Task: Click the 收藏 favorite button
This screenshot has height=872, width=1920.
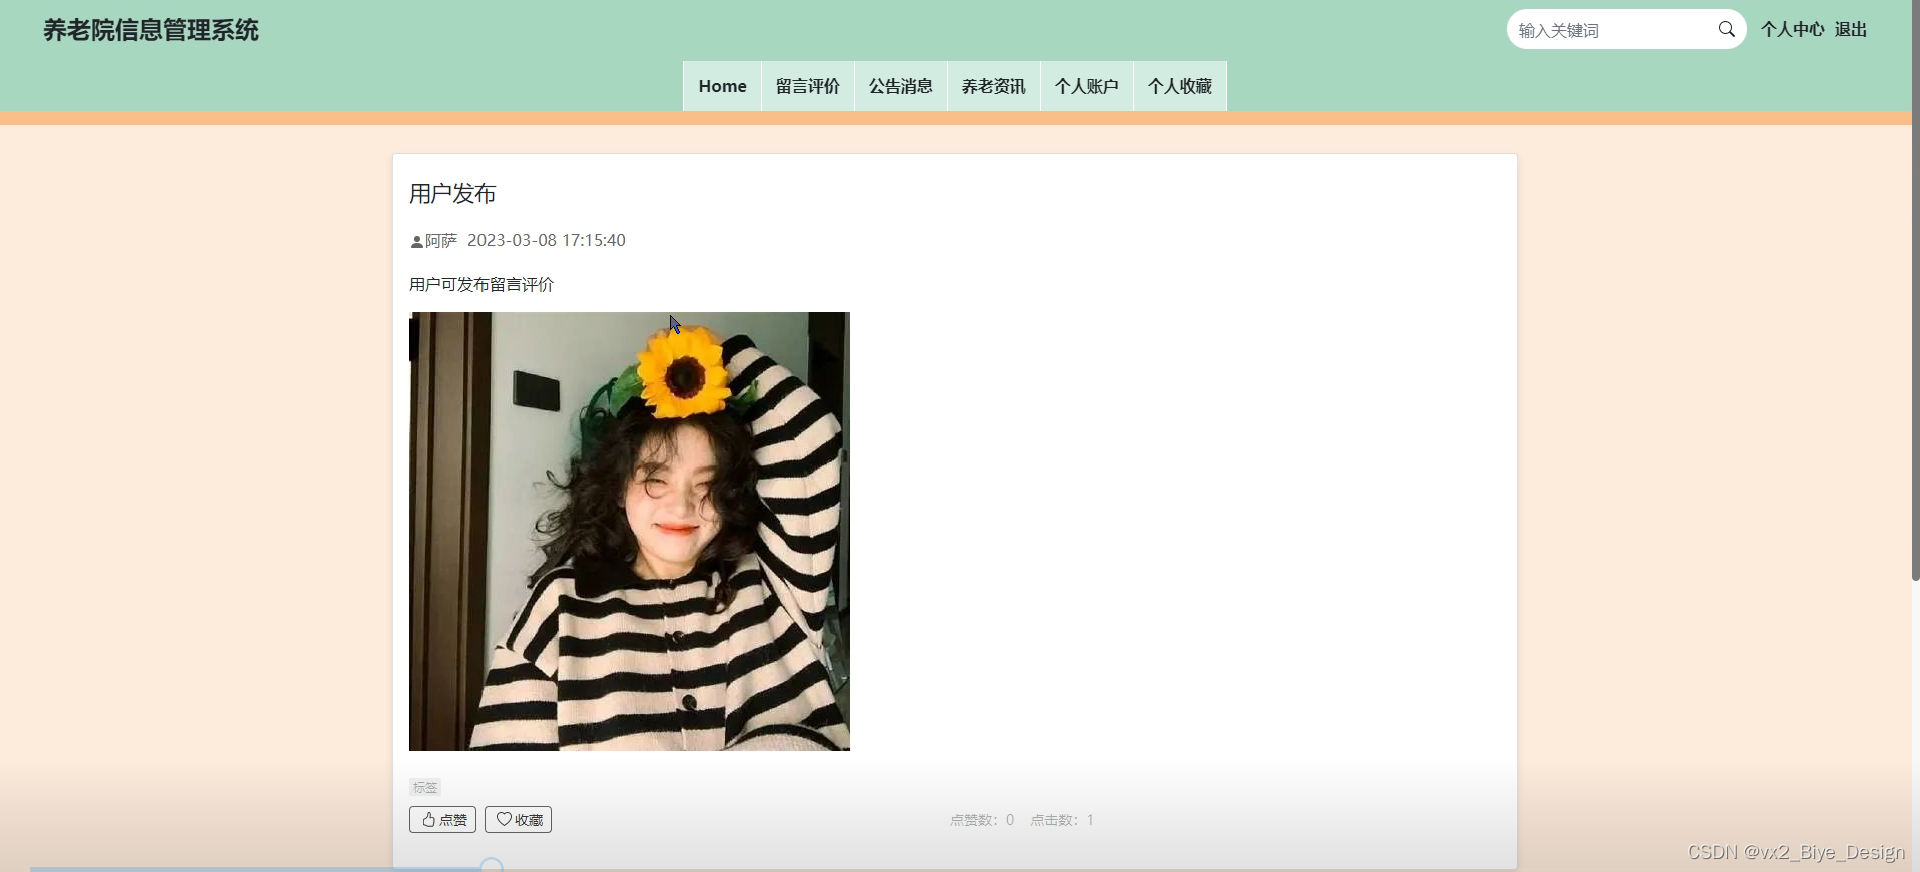Action: [x=518, y=820]
